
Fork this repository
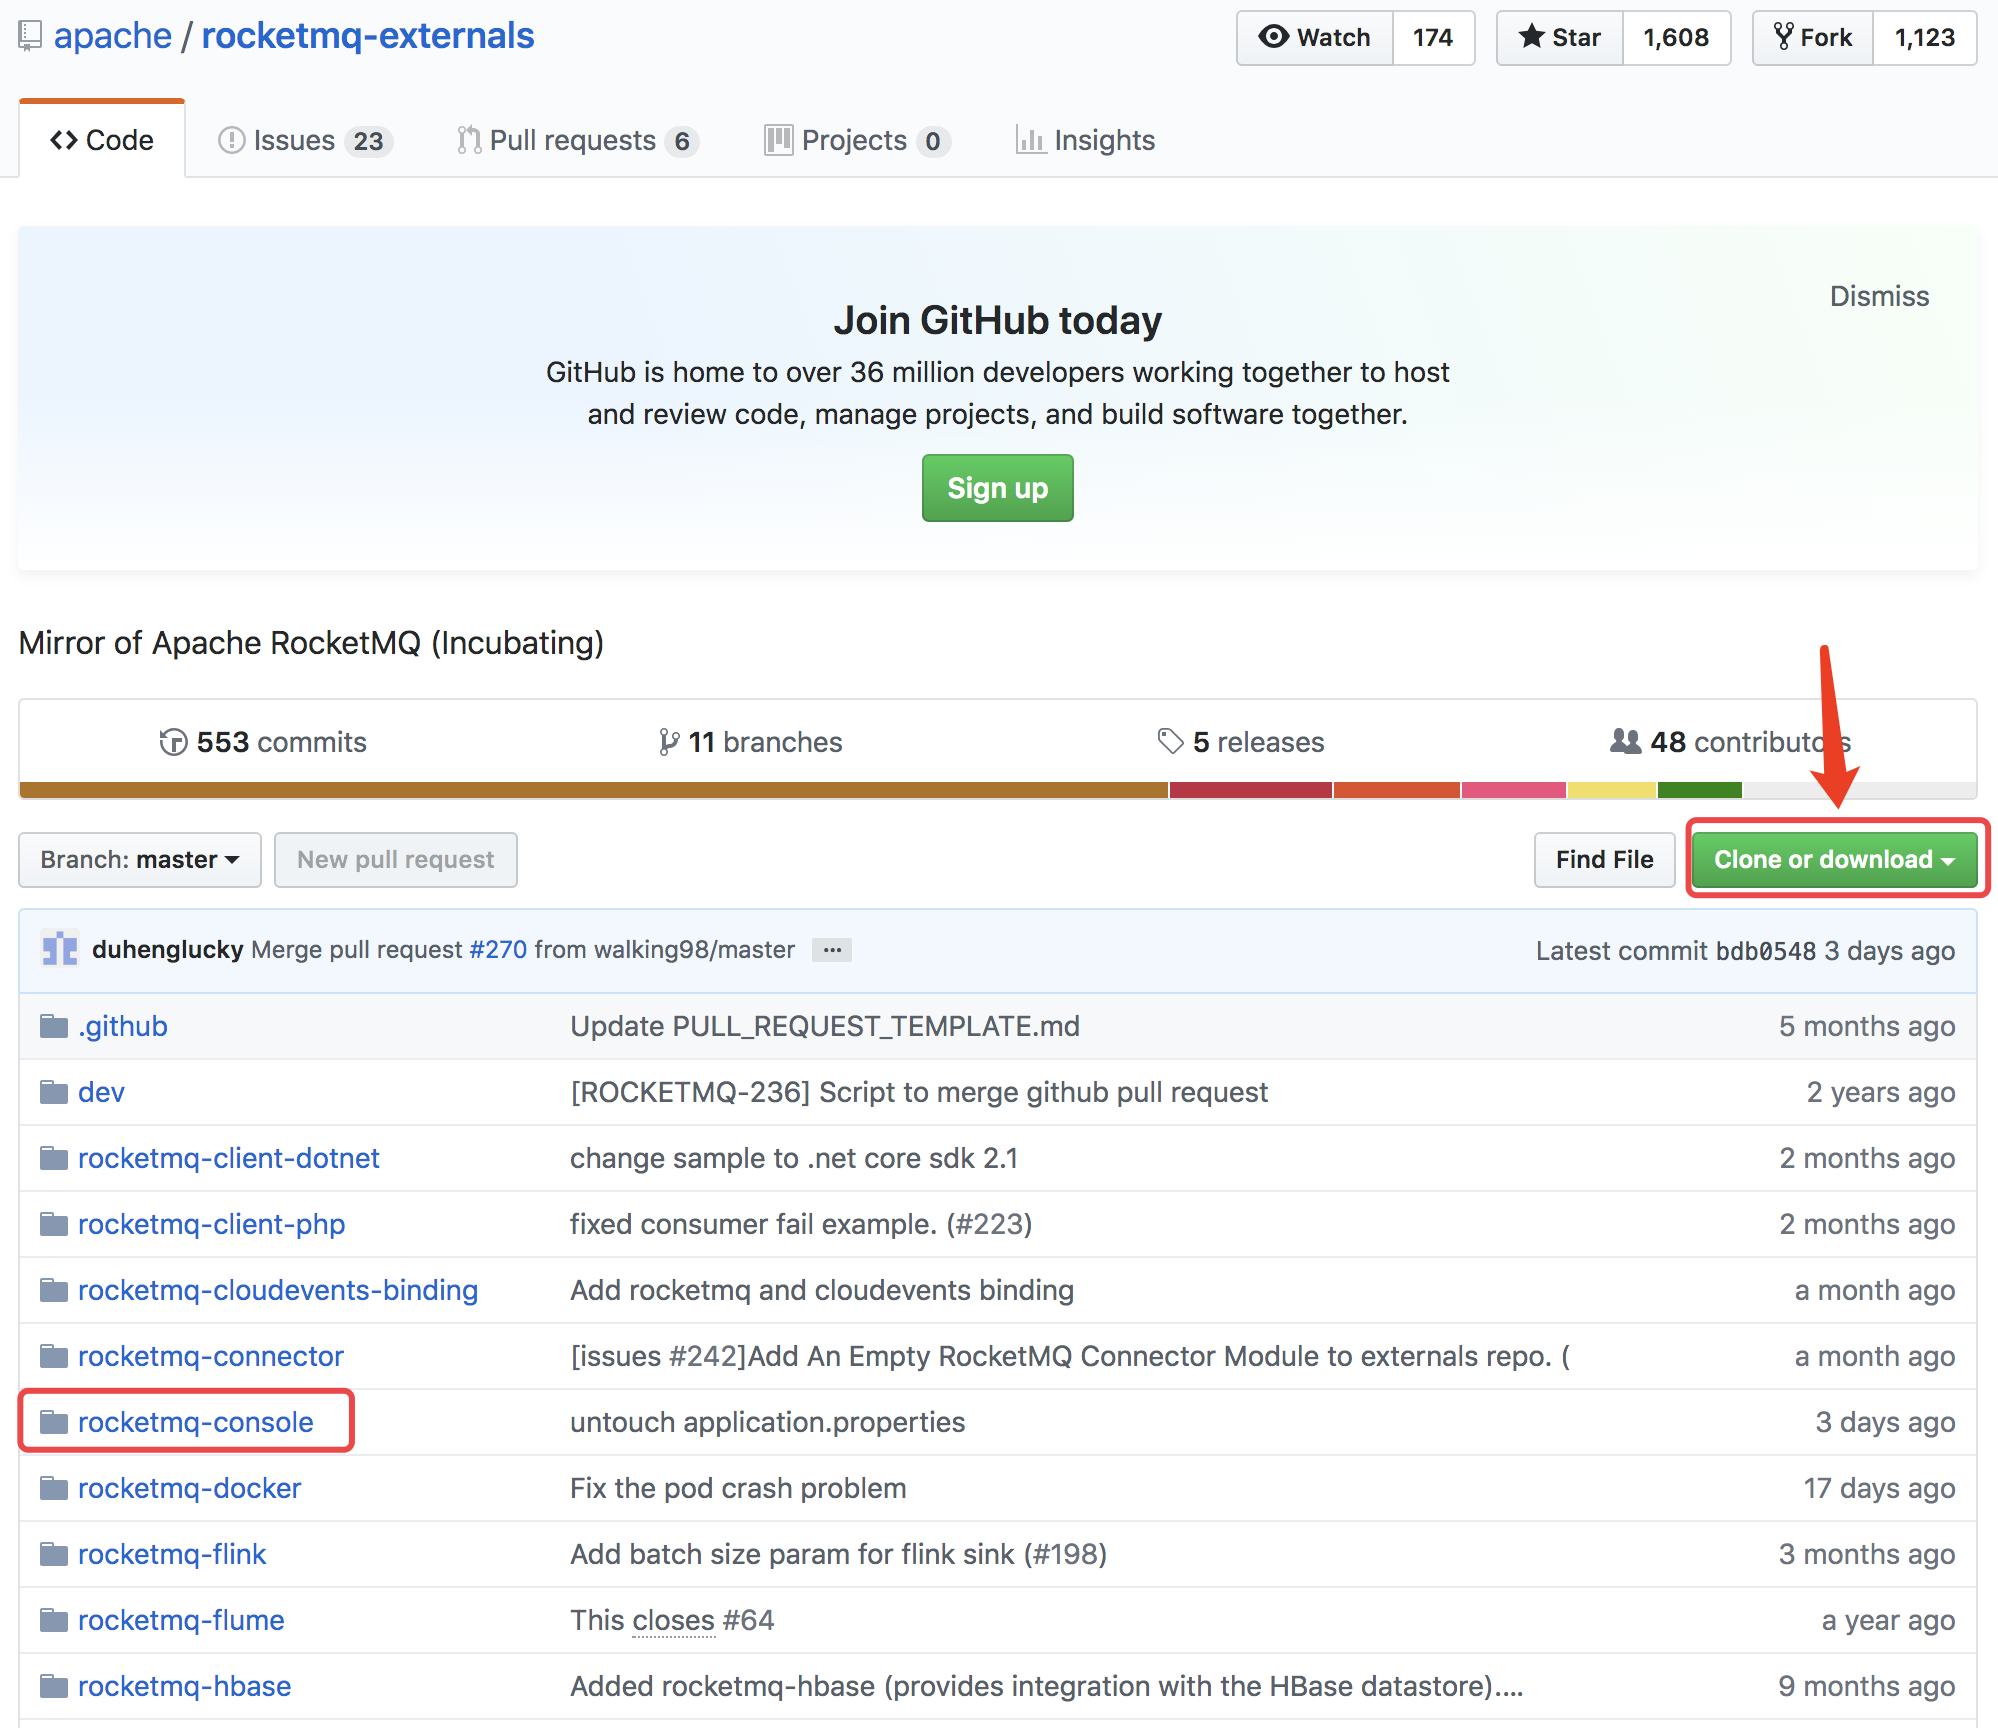pyautogui.click(x=1812, y=37)
